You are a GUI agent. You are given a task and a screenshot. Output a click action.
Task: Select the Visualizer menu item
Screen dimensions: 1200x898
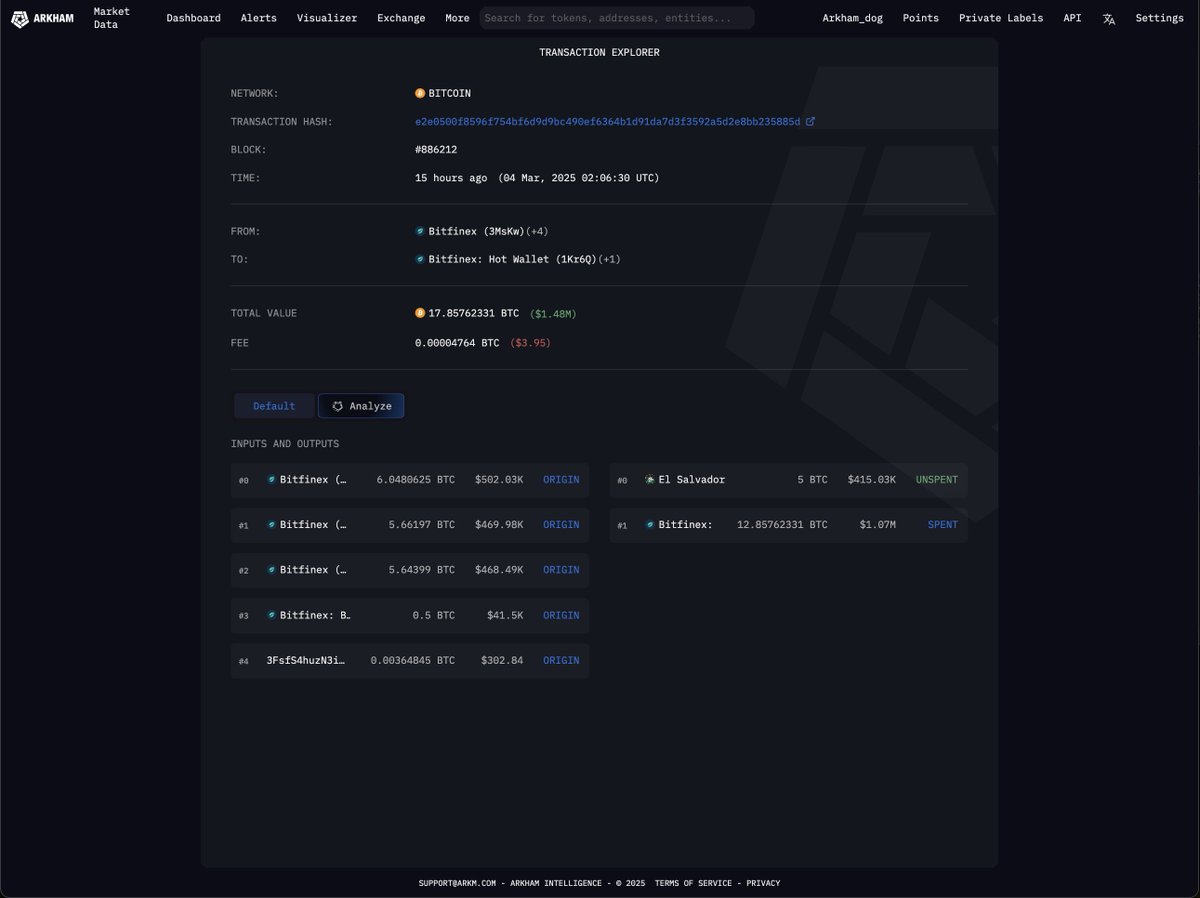click(x=326, y=18)
